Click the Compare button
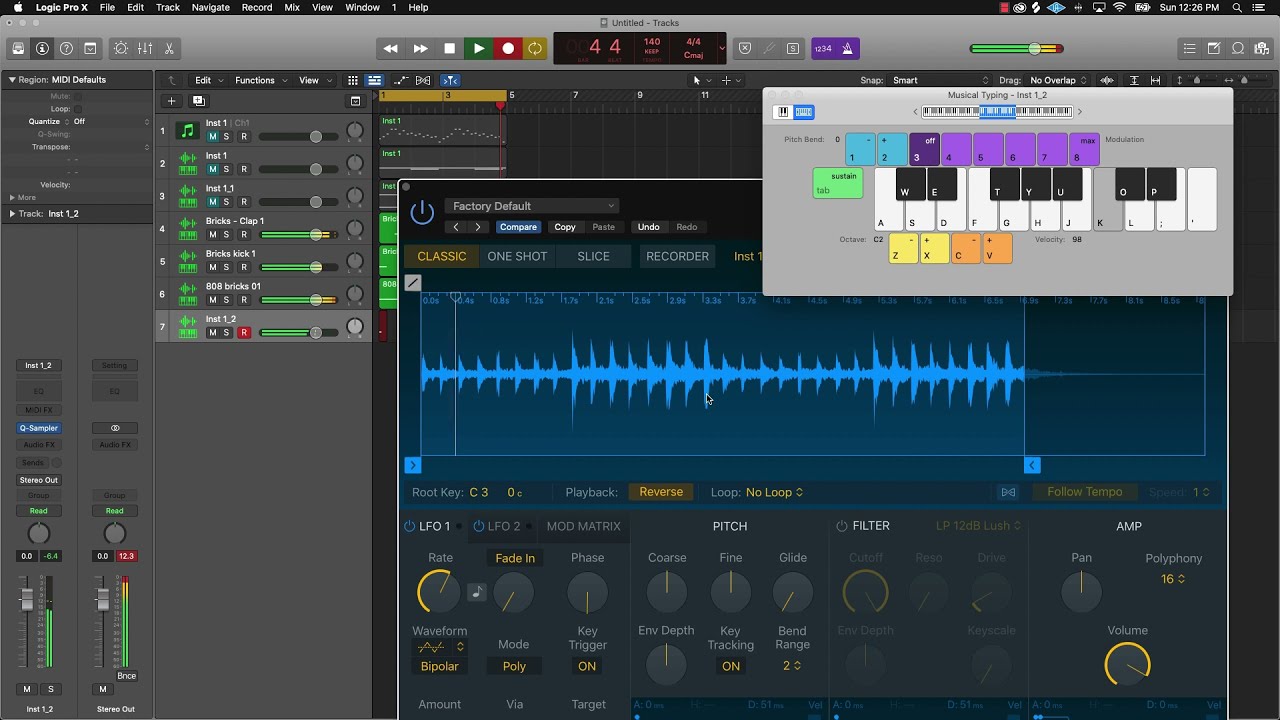 (x=518, y=227)
